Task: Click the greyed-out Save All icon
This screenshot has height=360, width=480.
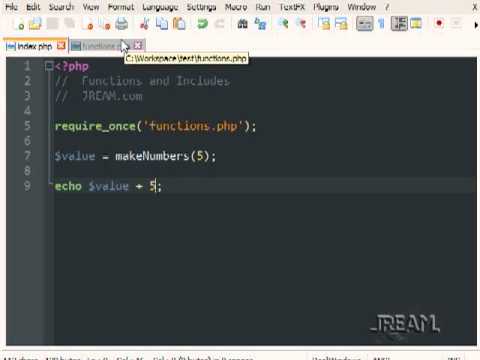Action: 69,24
